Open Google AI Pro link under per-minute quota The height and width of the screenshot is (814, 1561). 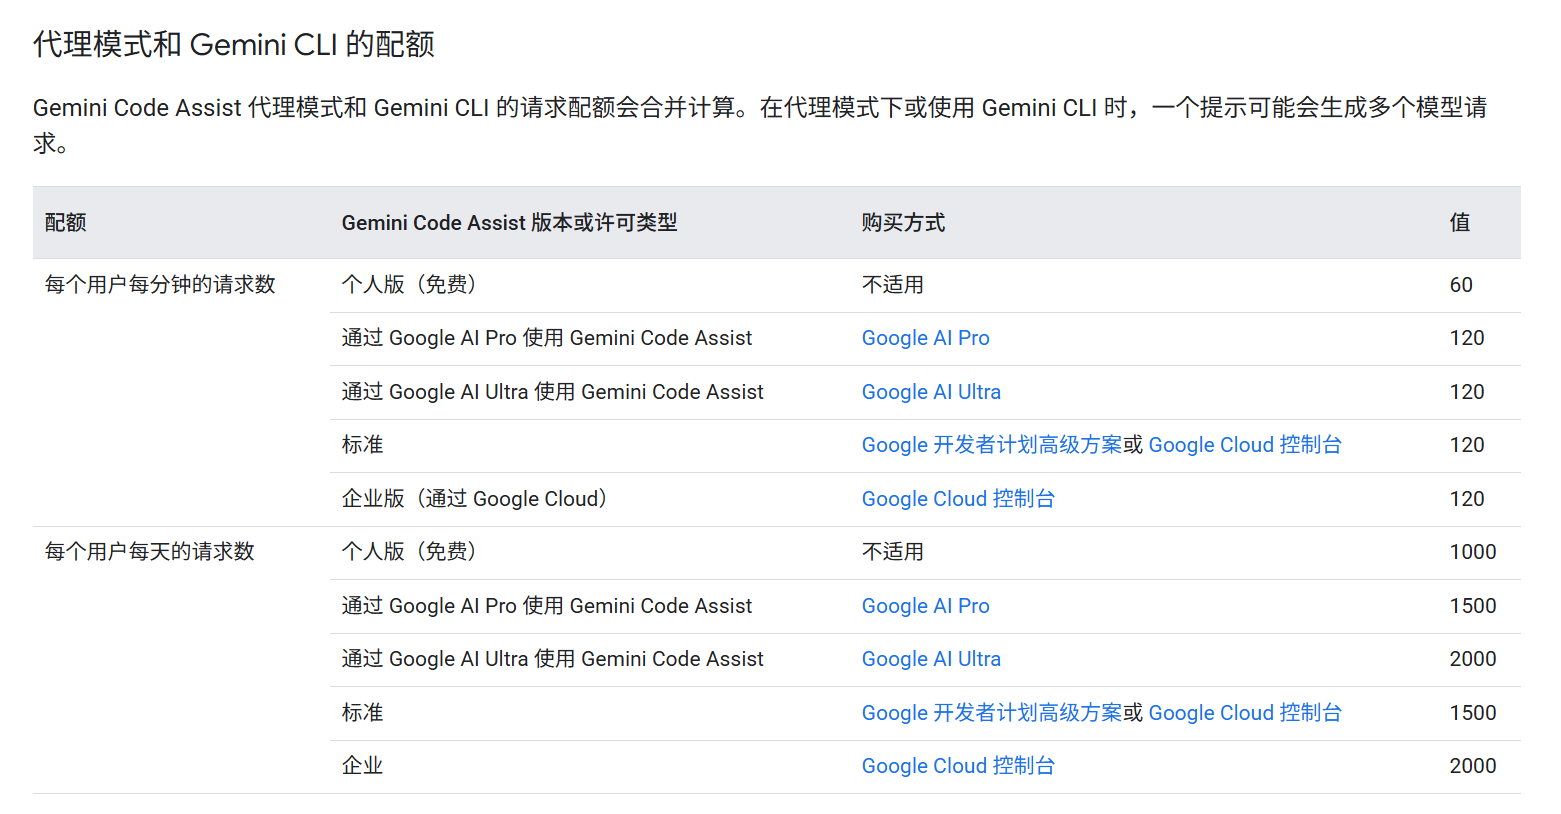point(925,338)
